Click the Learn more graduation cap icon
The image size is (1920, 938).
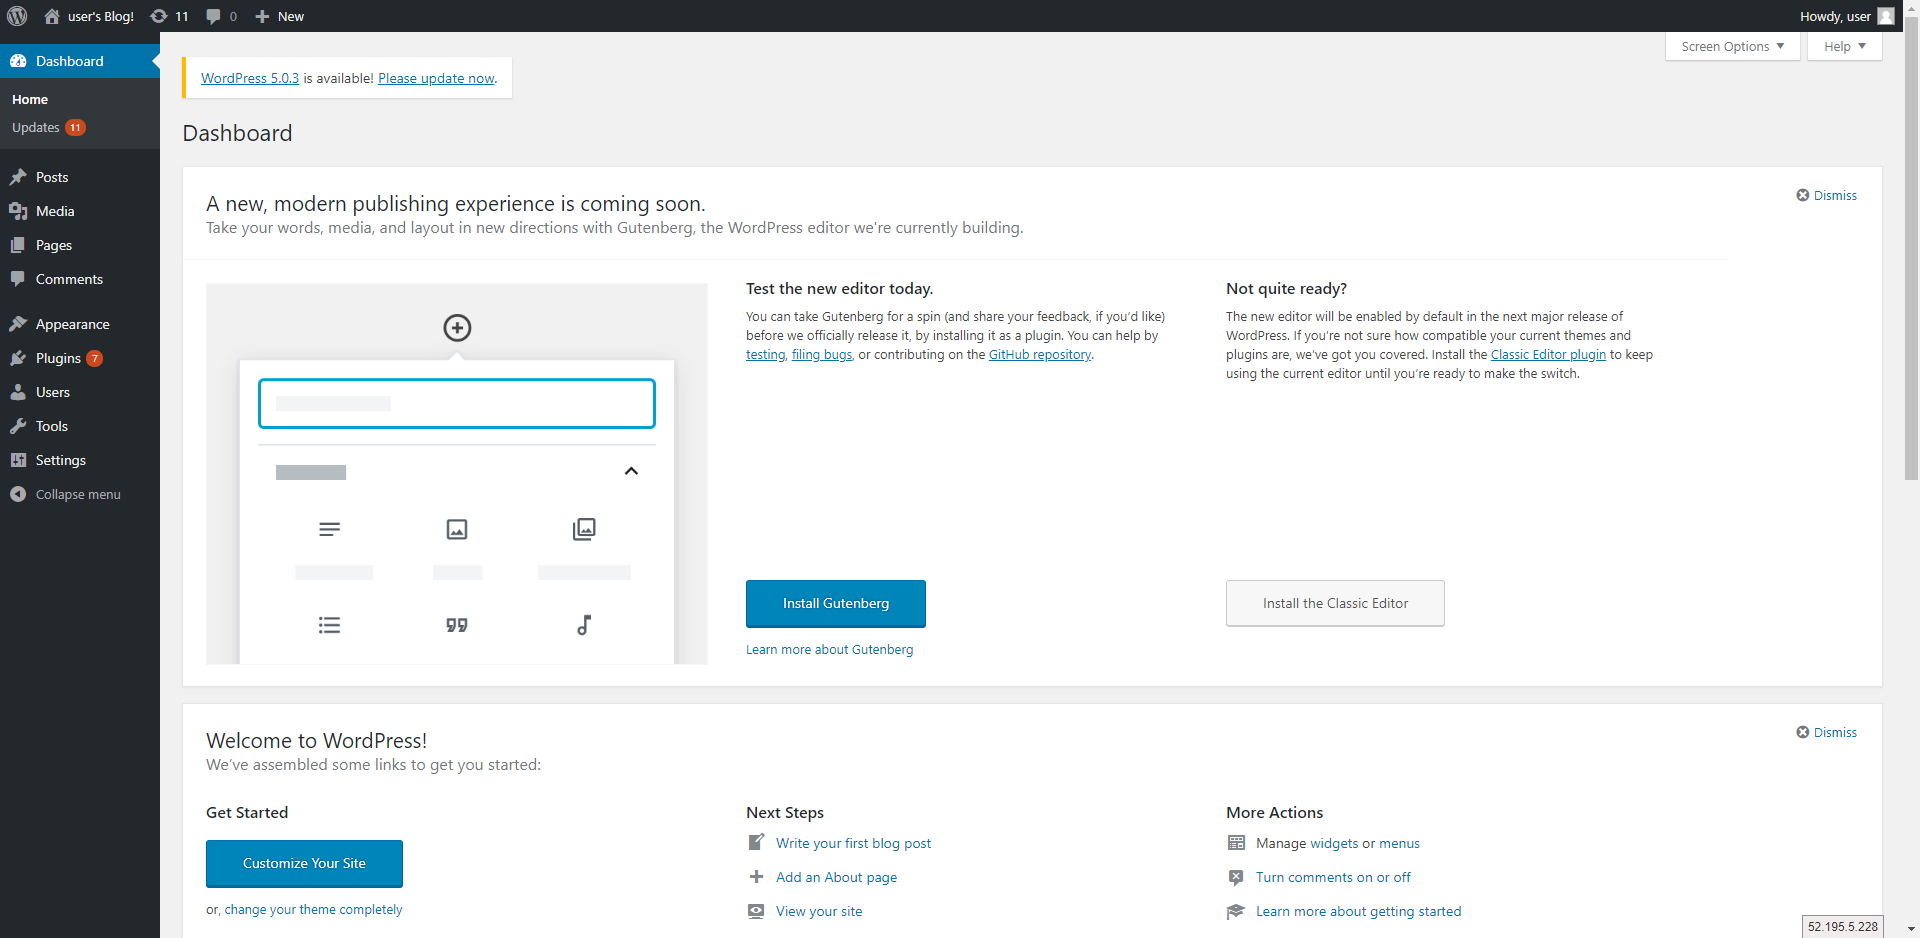pos(1236,911)
